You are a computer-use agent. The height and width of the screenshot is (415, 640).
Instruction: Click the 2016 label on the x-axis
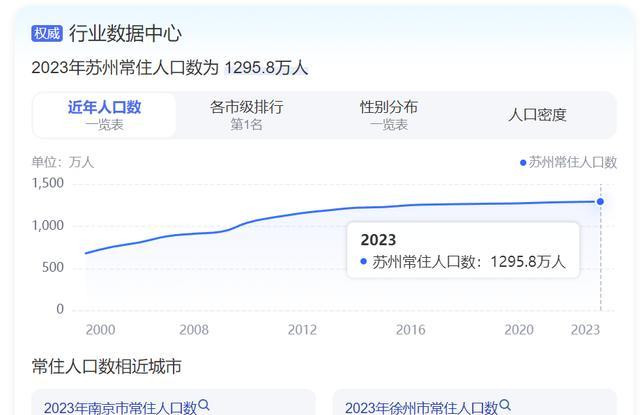(410, 330)
